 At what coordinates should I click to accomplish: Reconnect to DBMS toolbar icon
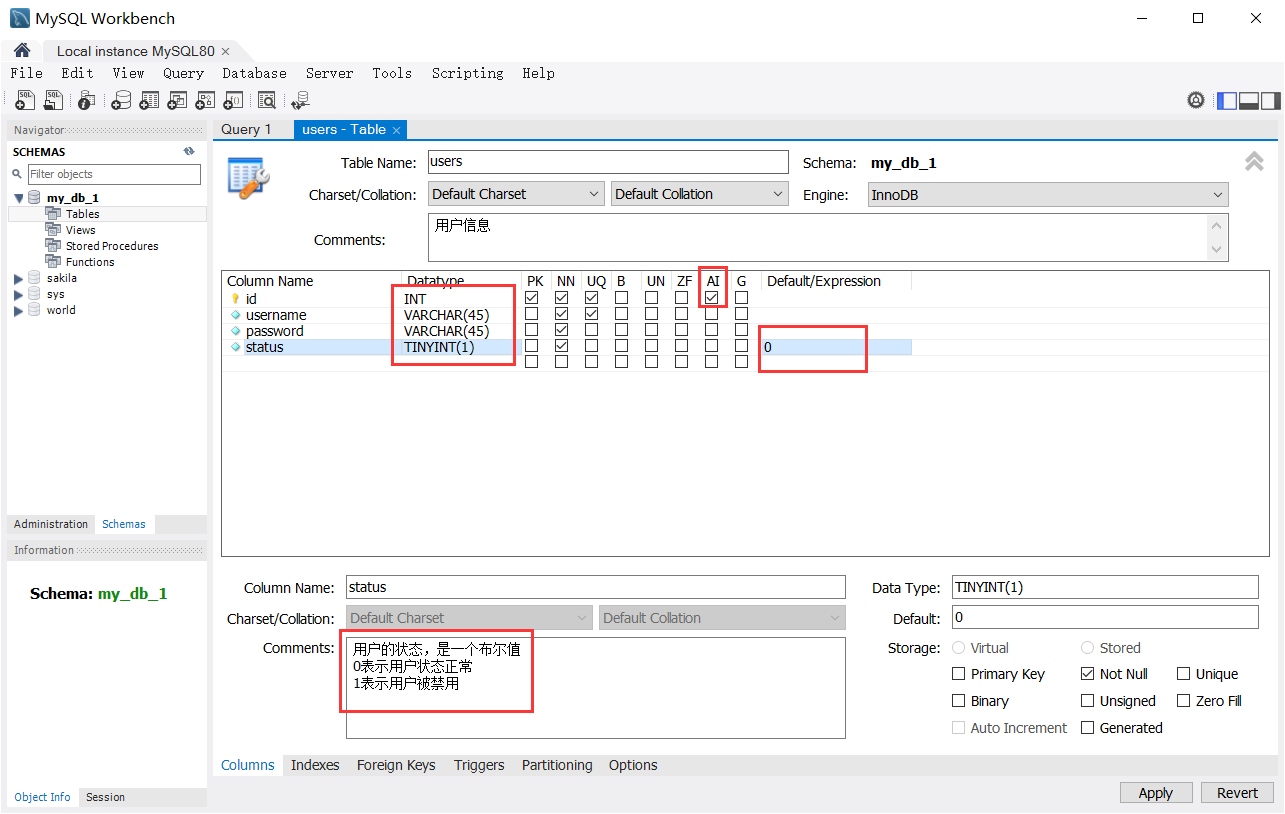300,100
